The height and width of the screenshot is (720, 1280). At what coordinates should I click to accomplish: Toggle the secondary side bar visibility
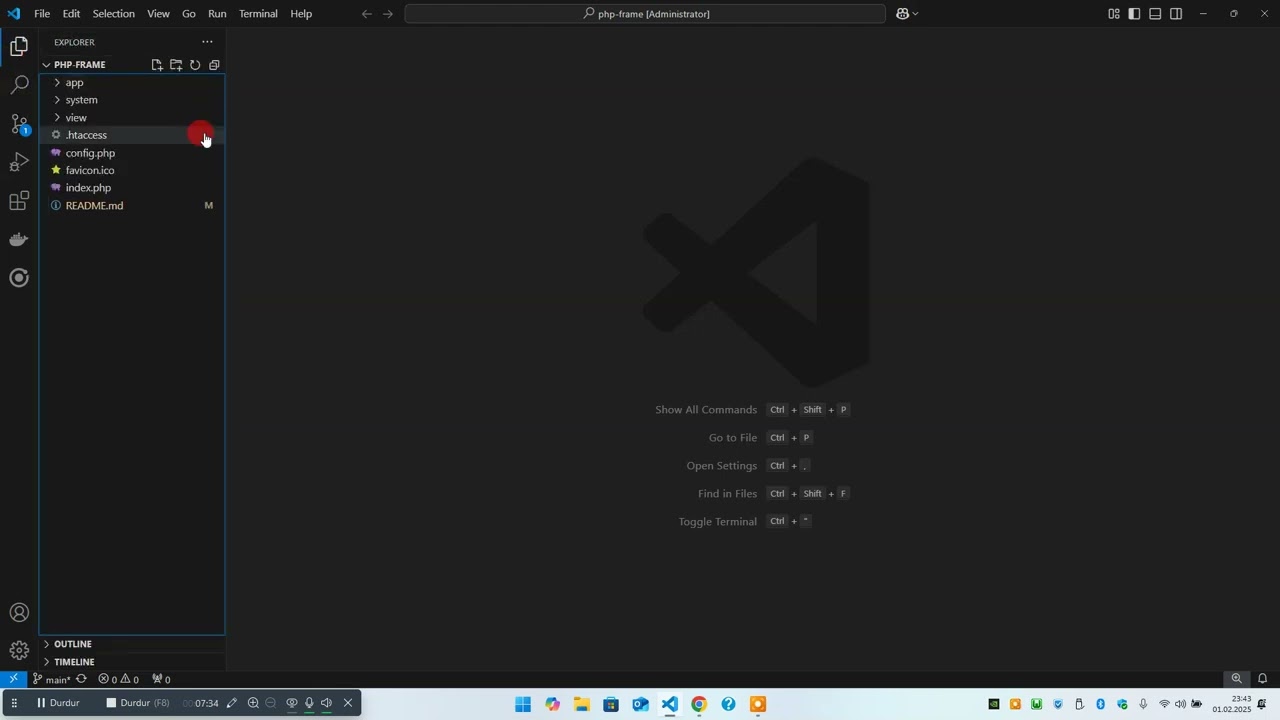pos(1176,14)
